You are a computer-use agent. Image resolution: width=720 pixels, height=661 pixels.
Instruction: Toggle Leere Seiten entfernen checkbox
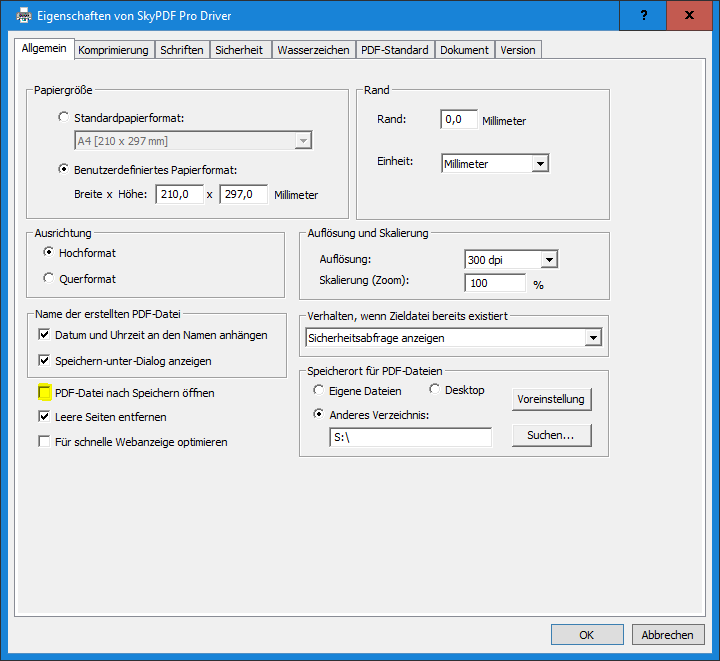pyautogui.click(x=44, y=417)
